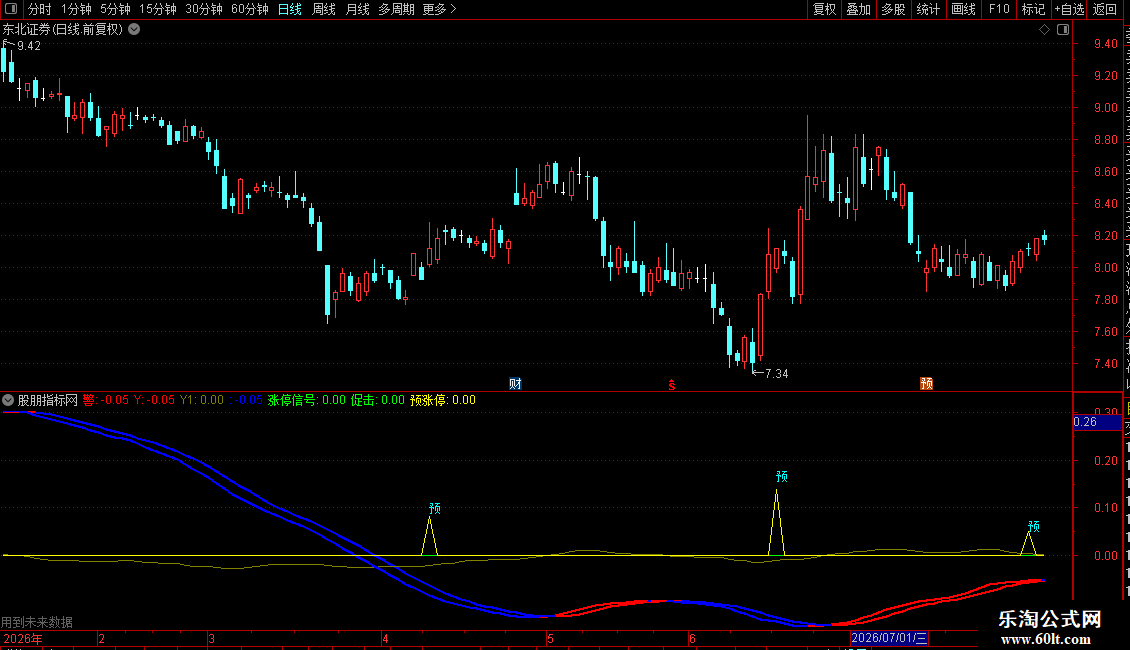Switch to 分时 intraday view
The width and height of the screenshot is (1130, 650).
pyautogui.click(x=40, y=9)
